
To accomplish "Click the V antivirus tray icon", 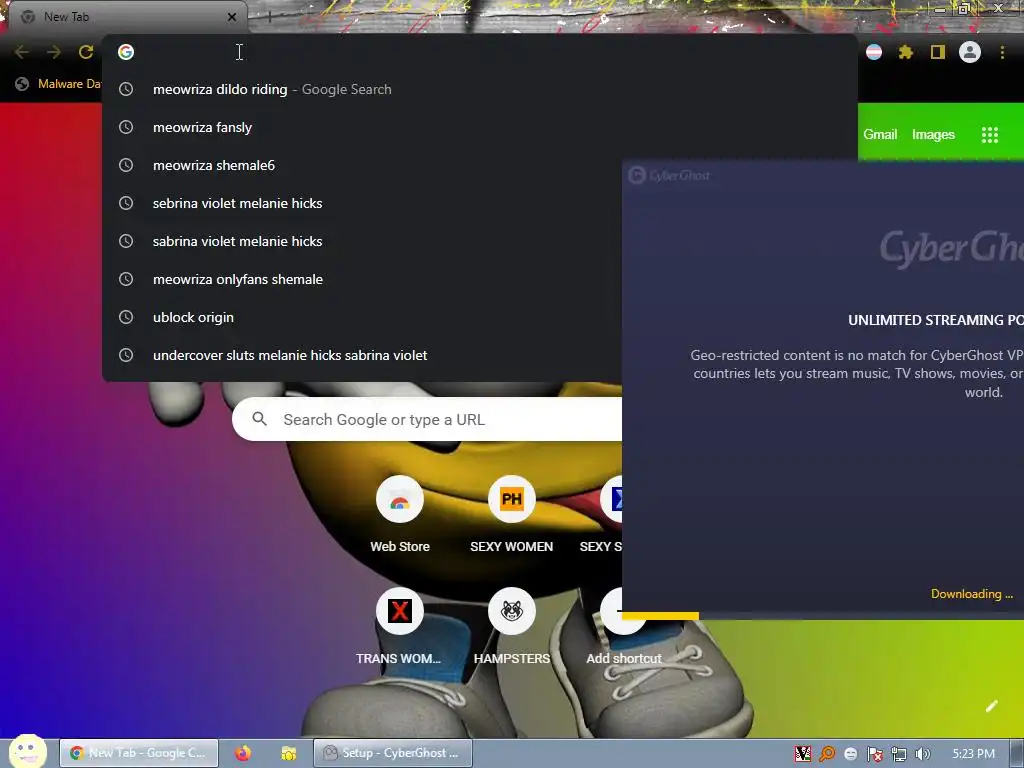I will (803, 754).
